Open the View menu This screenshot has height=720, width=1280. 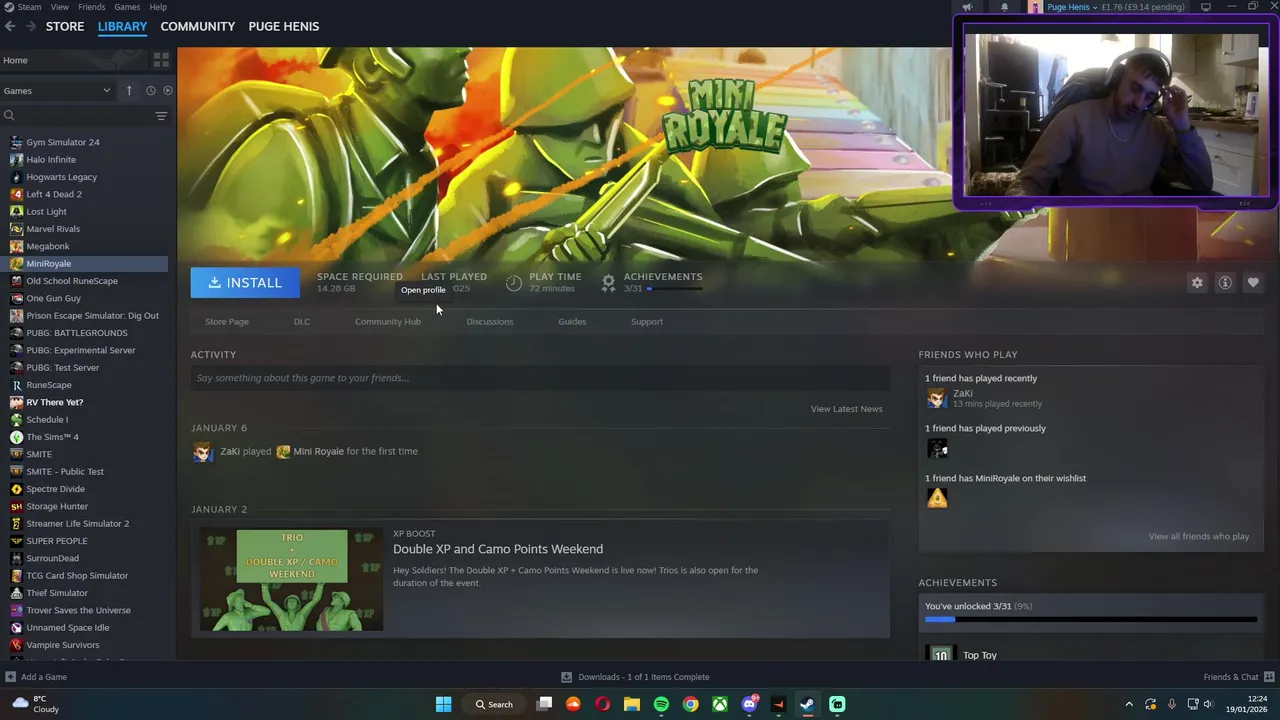pos(60,7)
